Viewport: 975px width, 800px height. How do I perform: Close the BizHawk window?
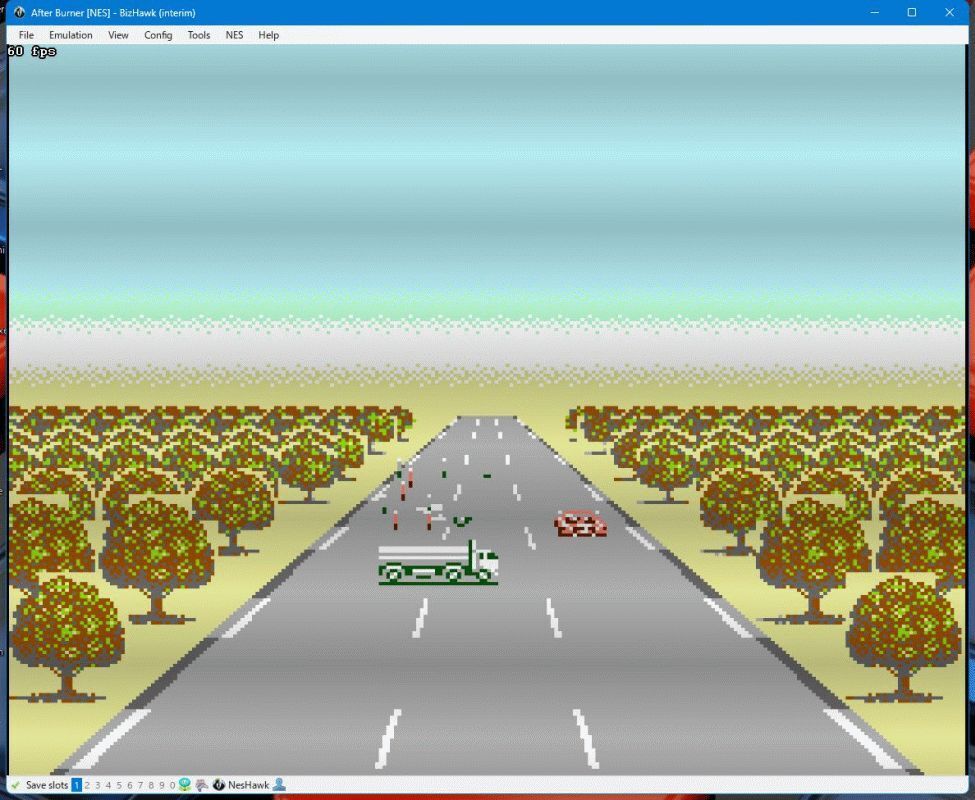[x=950, y=12]
